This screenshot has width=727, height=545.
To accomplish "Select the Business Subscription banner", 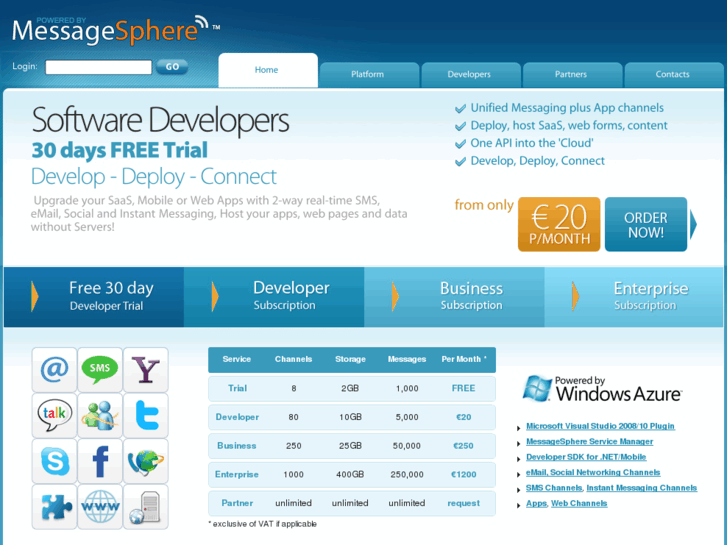I will [x=454, y=297].
